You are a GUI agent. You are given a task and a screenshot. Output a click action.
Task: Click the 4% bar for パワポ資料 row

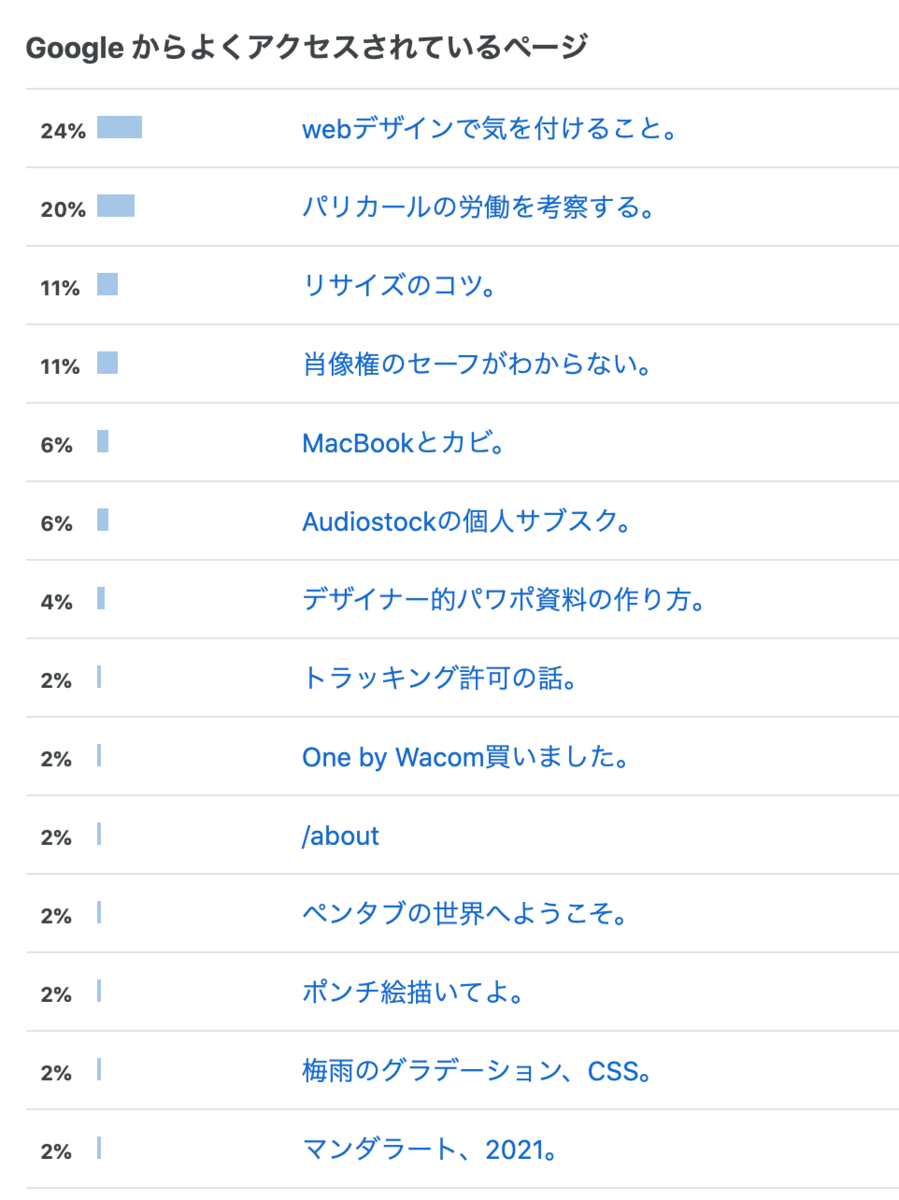(x=101, y=598)
